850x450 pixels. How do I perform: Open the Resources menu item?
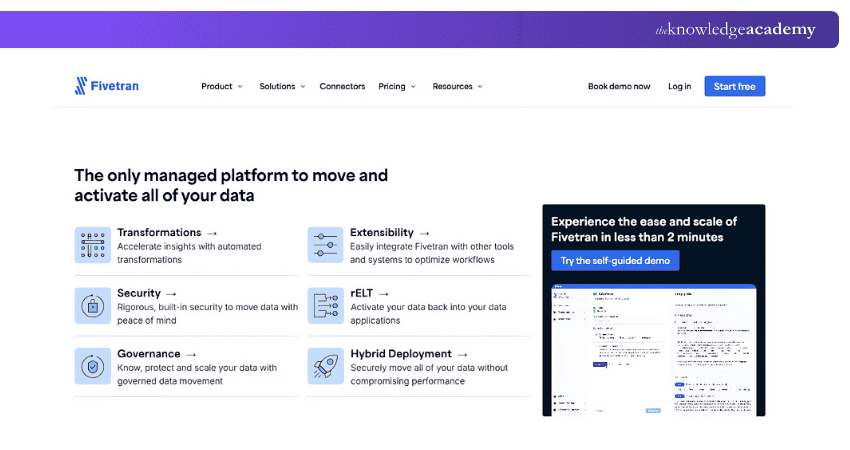(x=453, y=86)
